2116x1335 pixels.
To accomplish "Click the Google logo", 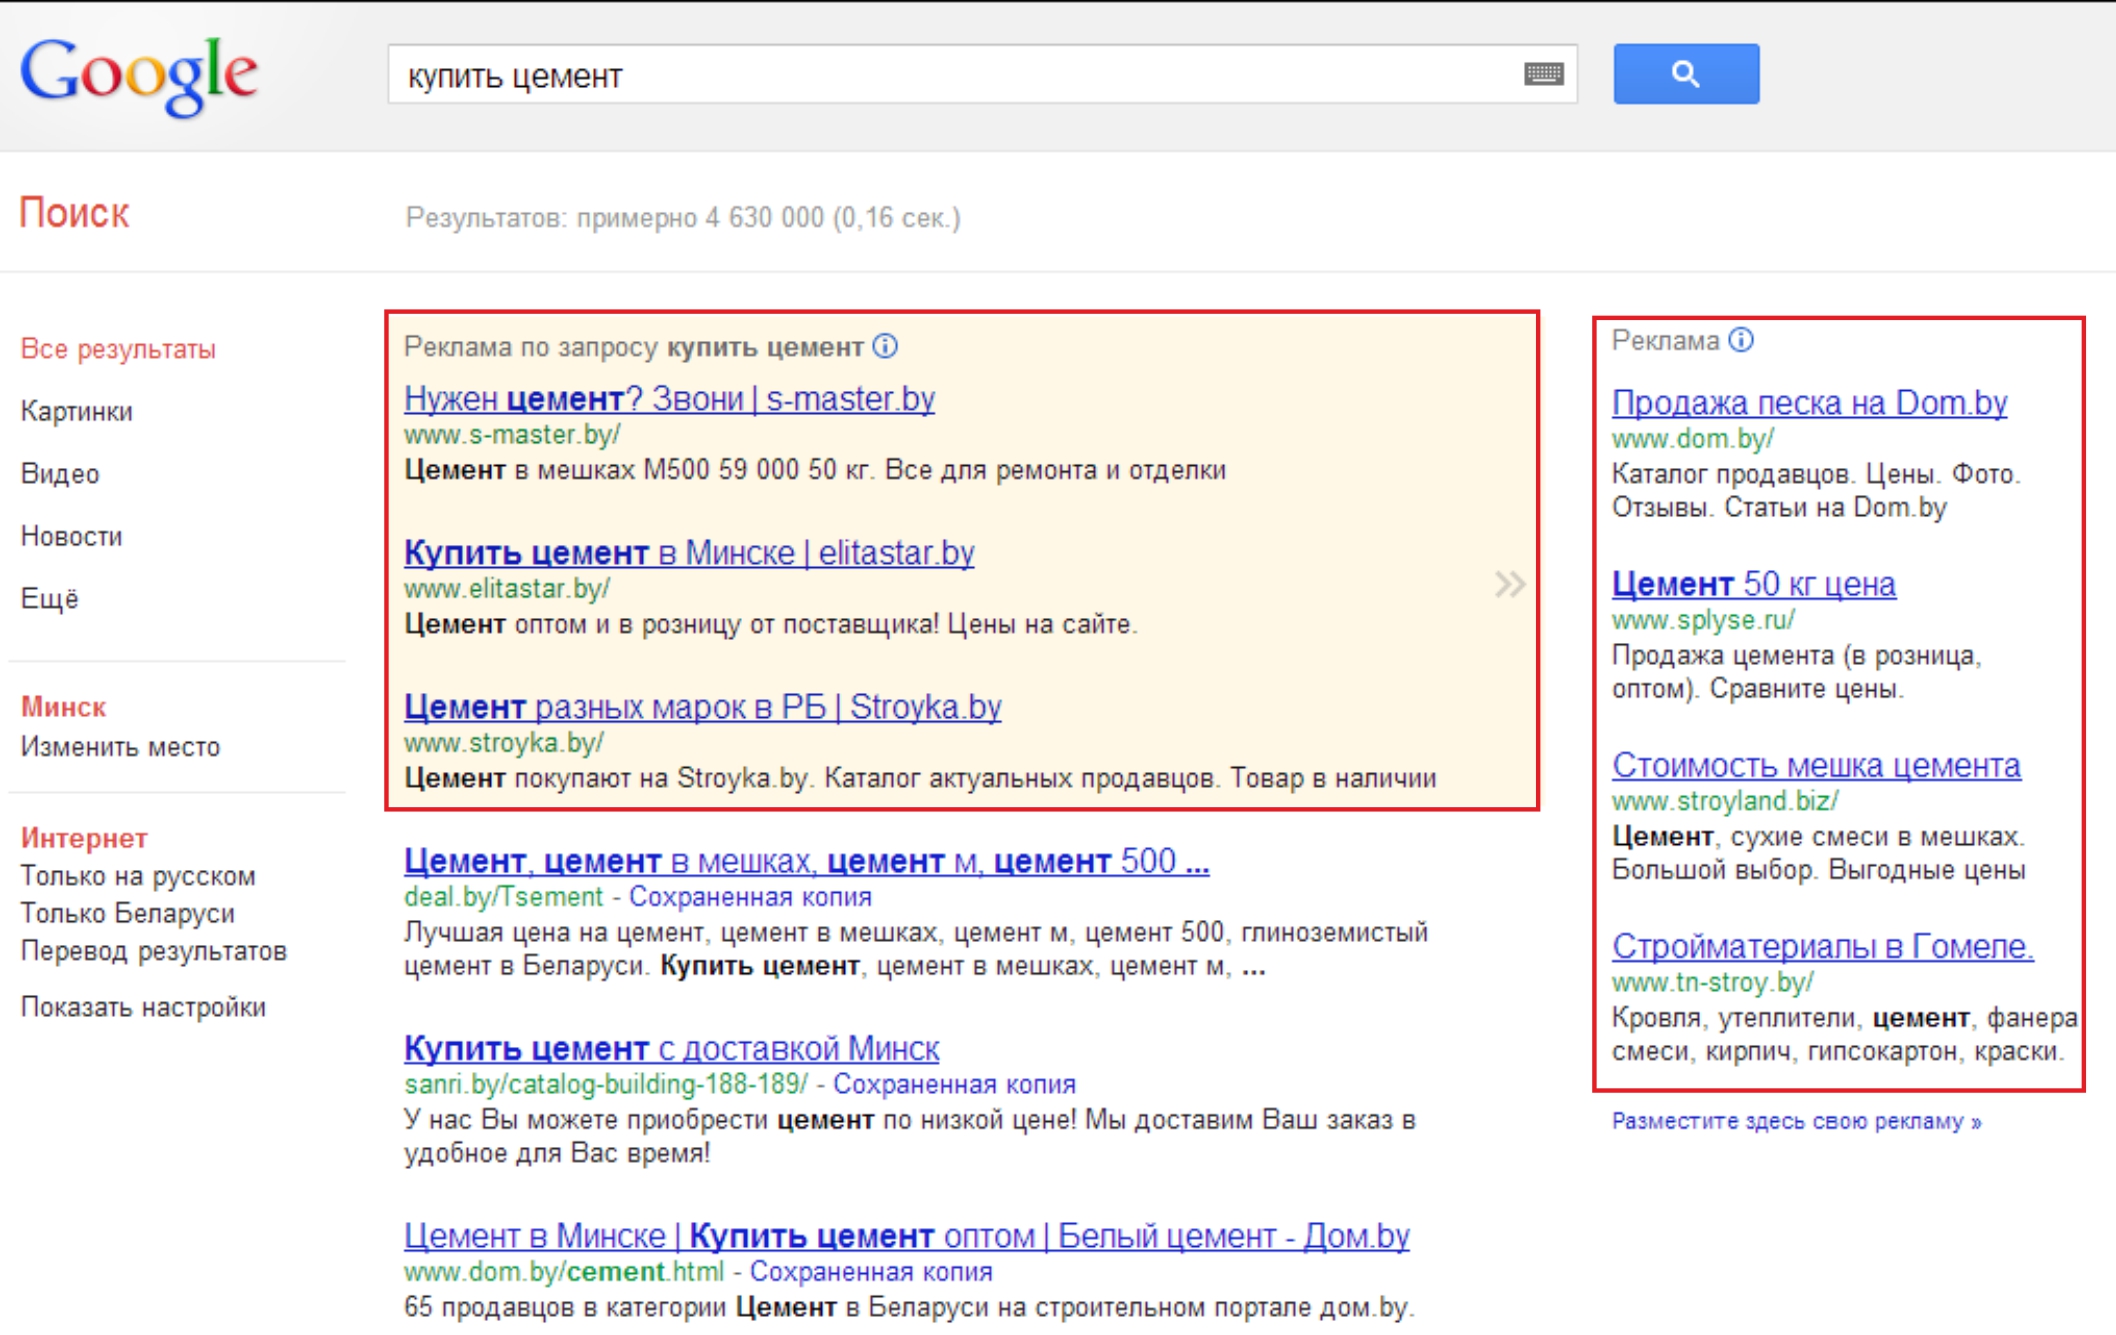I will pyautogui.click(x=139, y=76).
